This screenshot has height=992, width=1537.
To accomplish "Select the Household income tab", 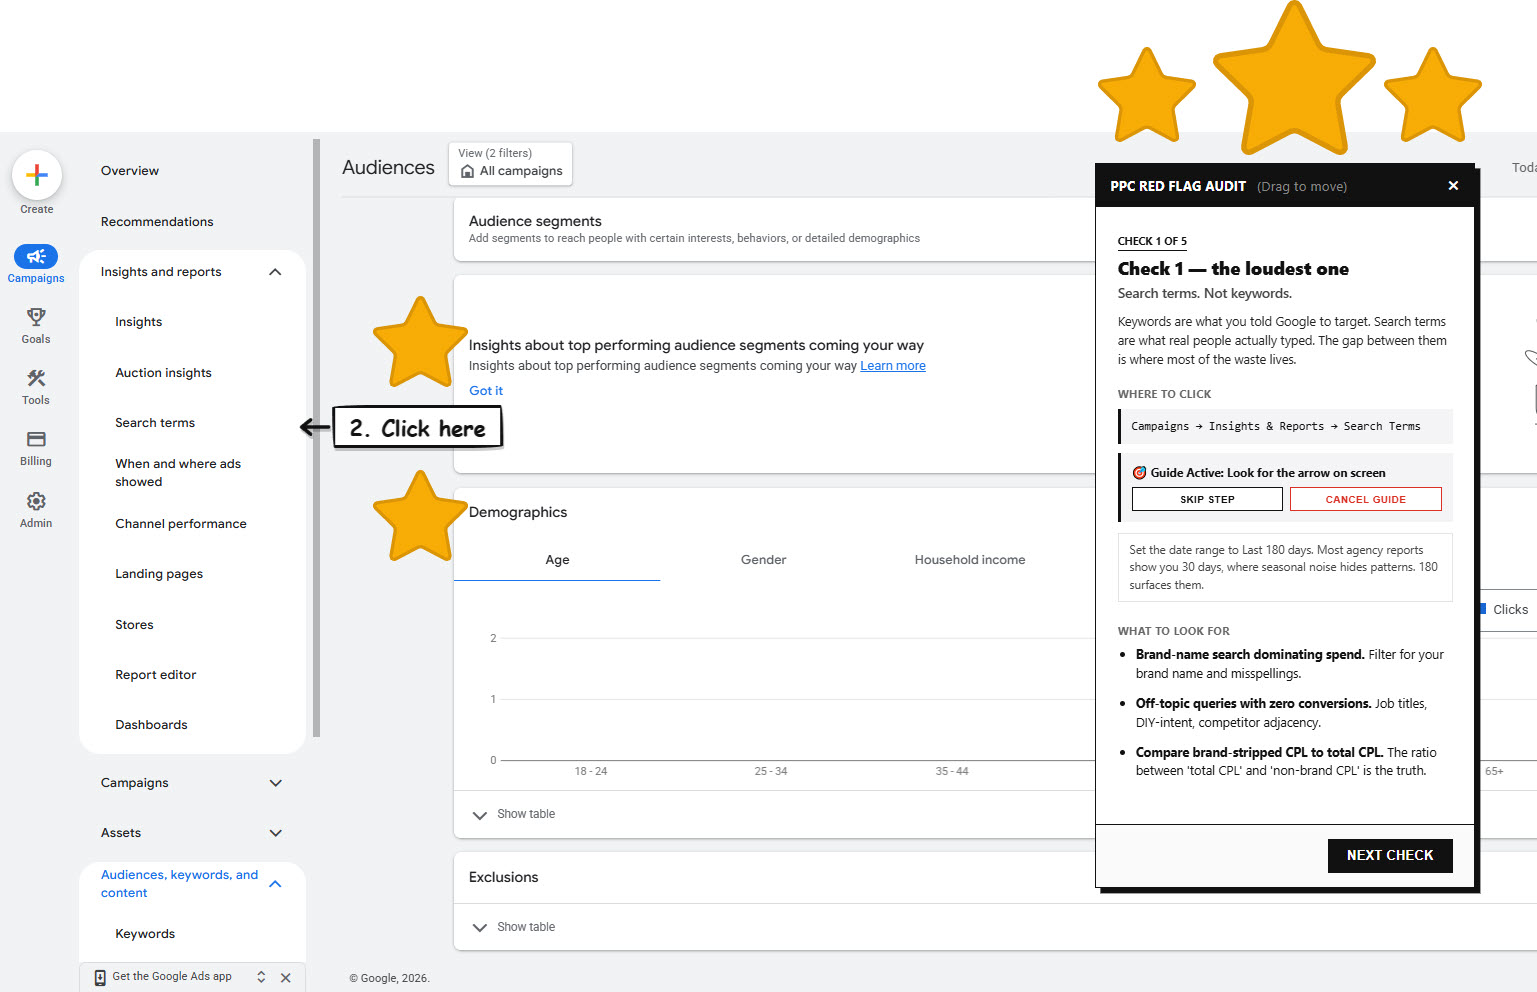I will click(x=970, y=560).
